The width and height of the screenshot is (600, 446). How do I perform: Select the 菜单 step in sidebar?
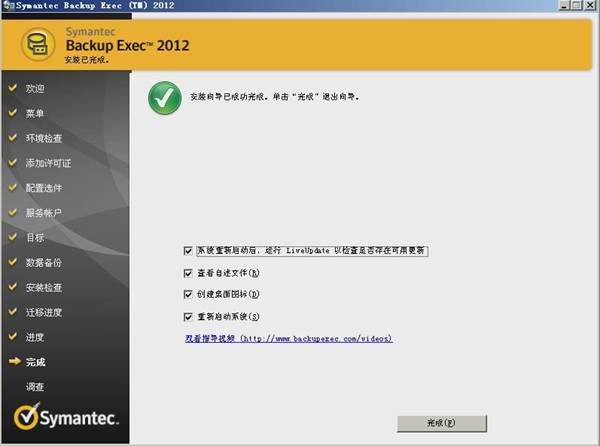tap(35, 113)
